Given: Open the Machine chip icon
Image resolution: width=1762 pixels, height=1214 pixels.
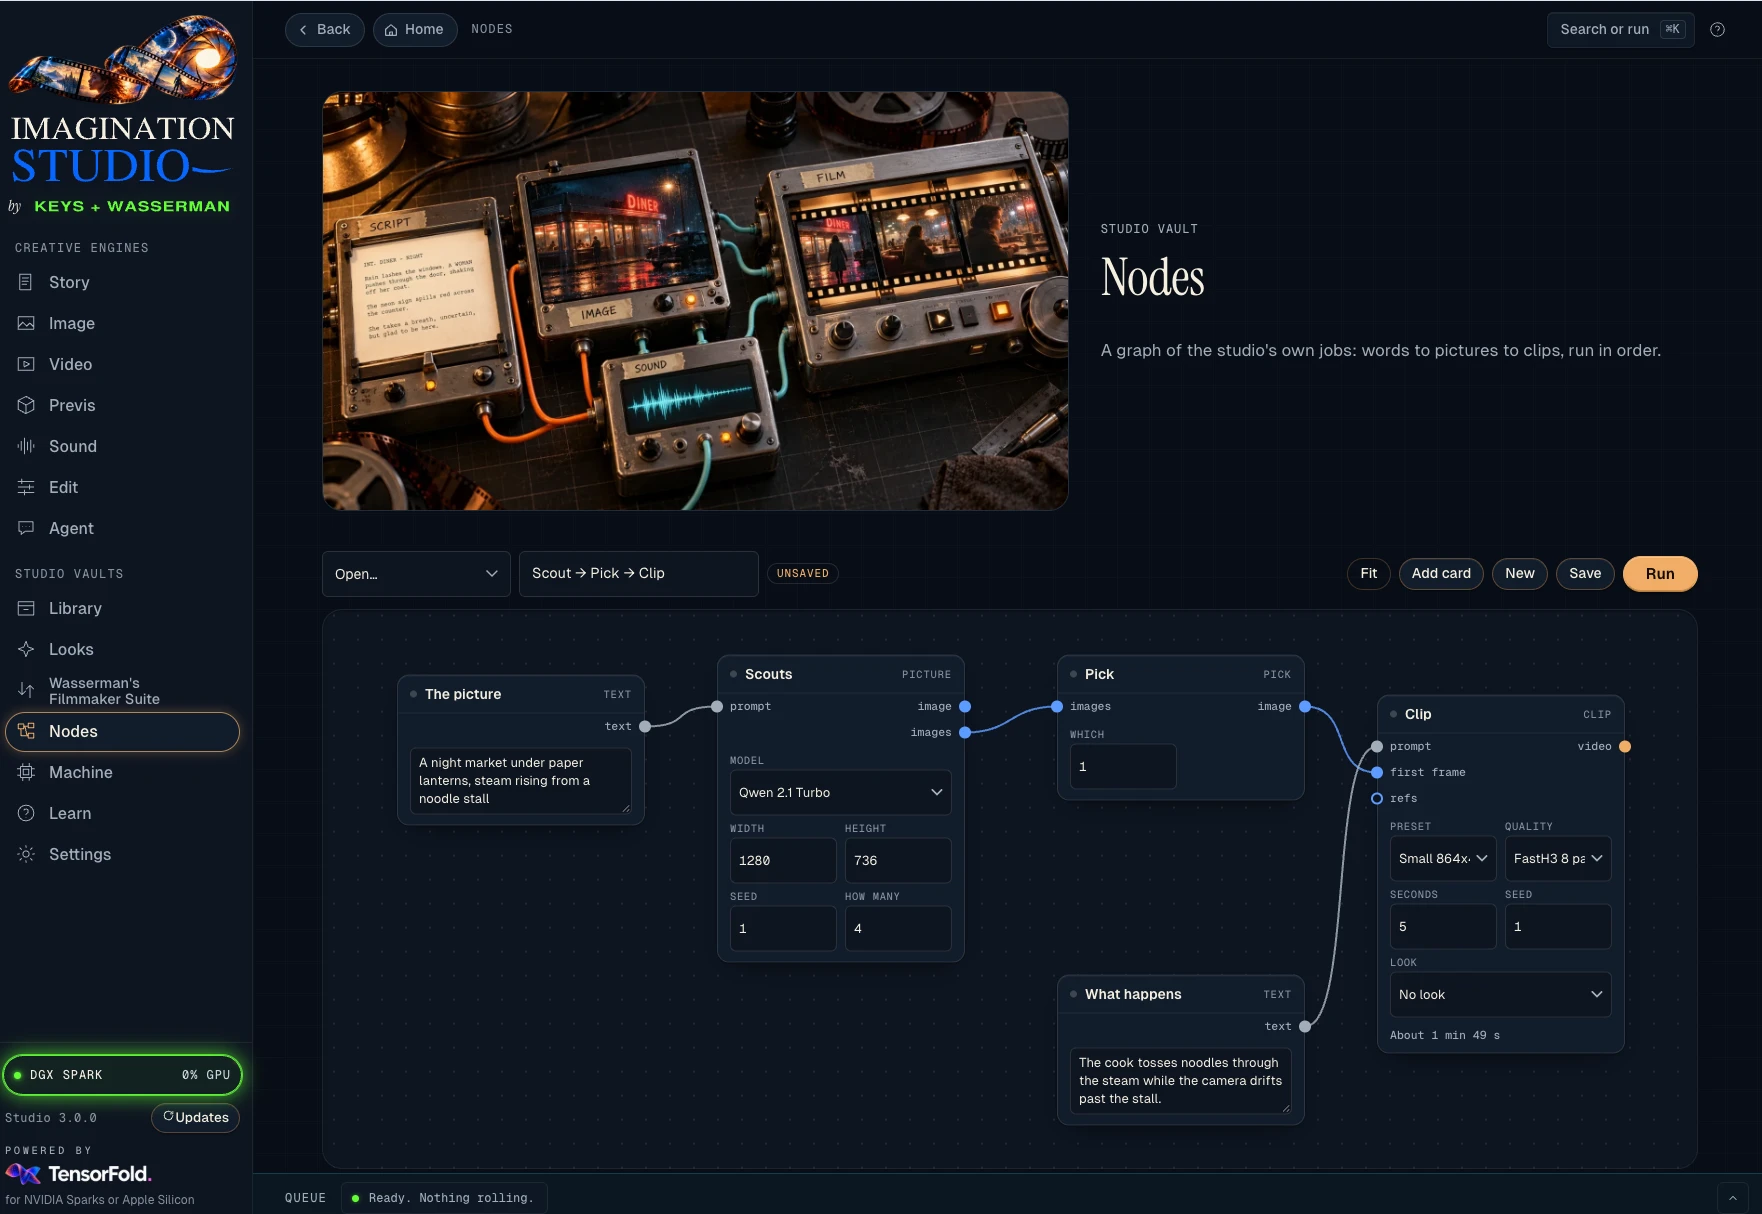Looking at the screenshot, I should (26, 772).
